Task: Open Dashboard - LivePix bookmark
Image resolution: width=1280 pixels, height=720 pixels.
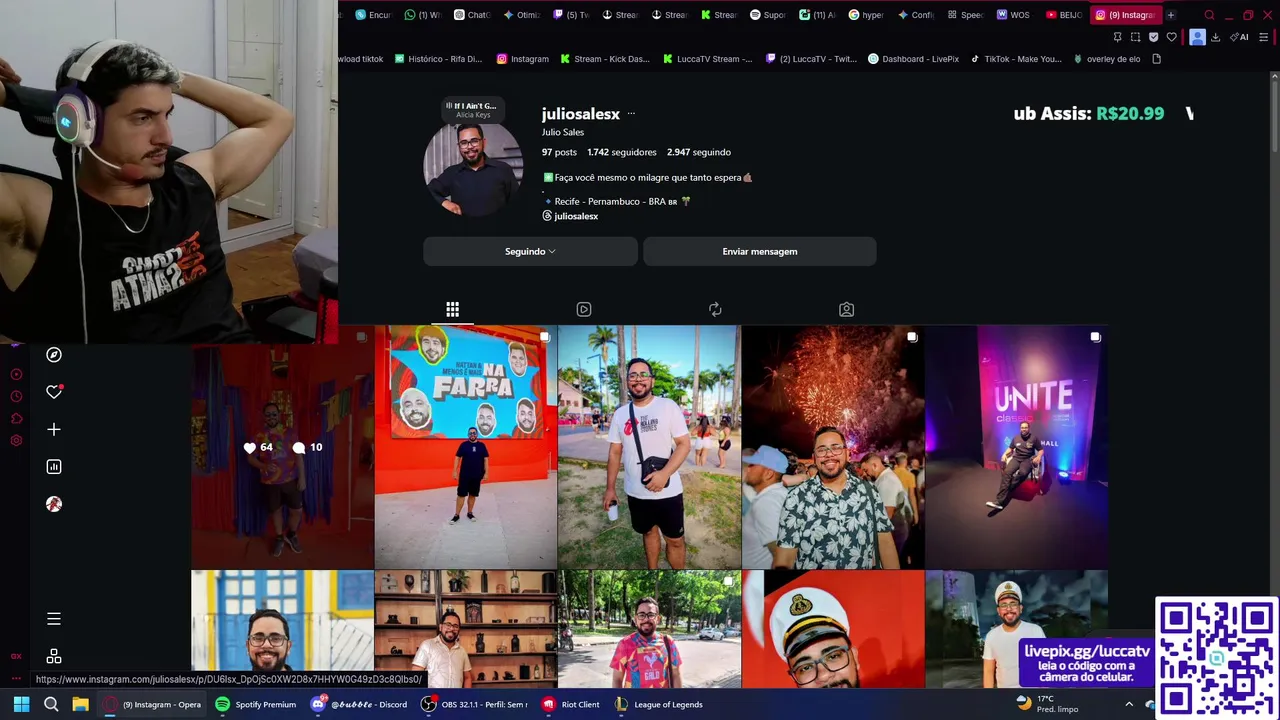Action: (x=913, y=59)
